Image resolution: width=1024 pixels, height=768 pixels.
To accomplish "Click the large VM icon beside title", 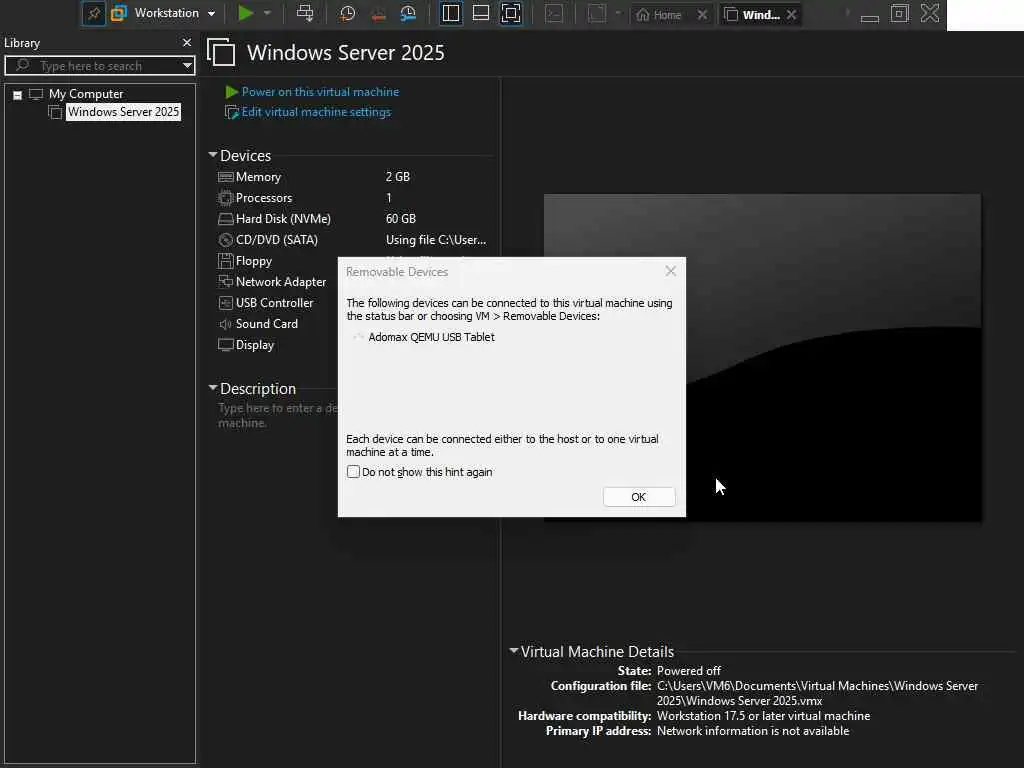I will [x=221, y=52].
